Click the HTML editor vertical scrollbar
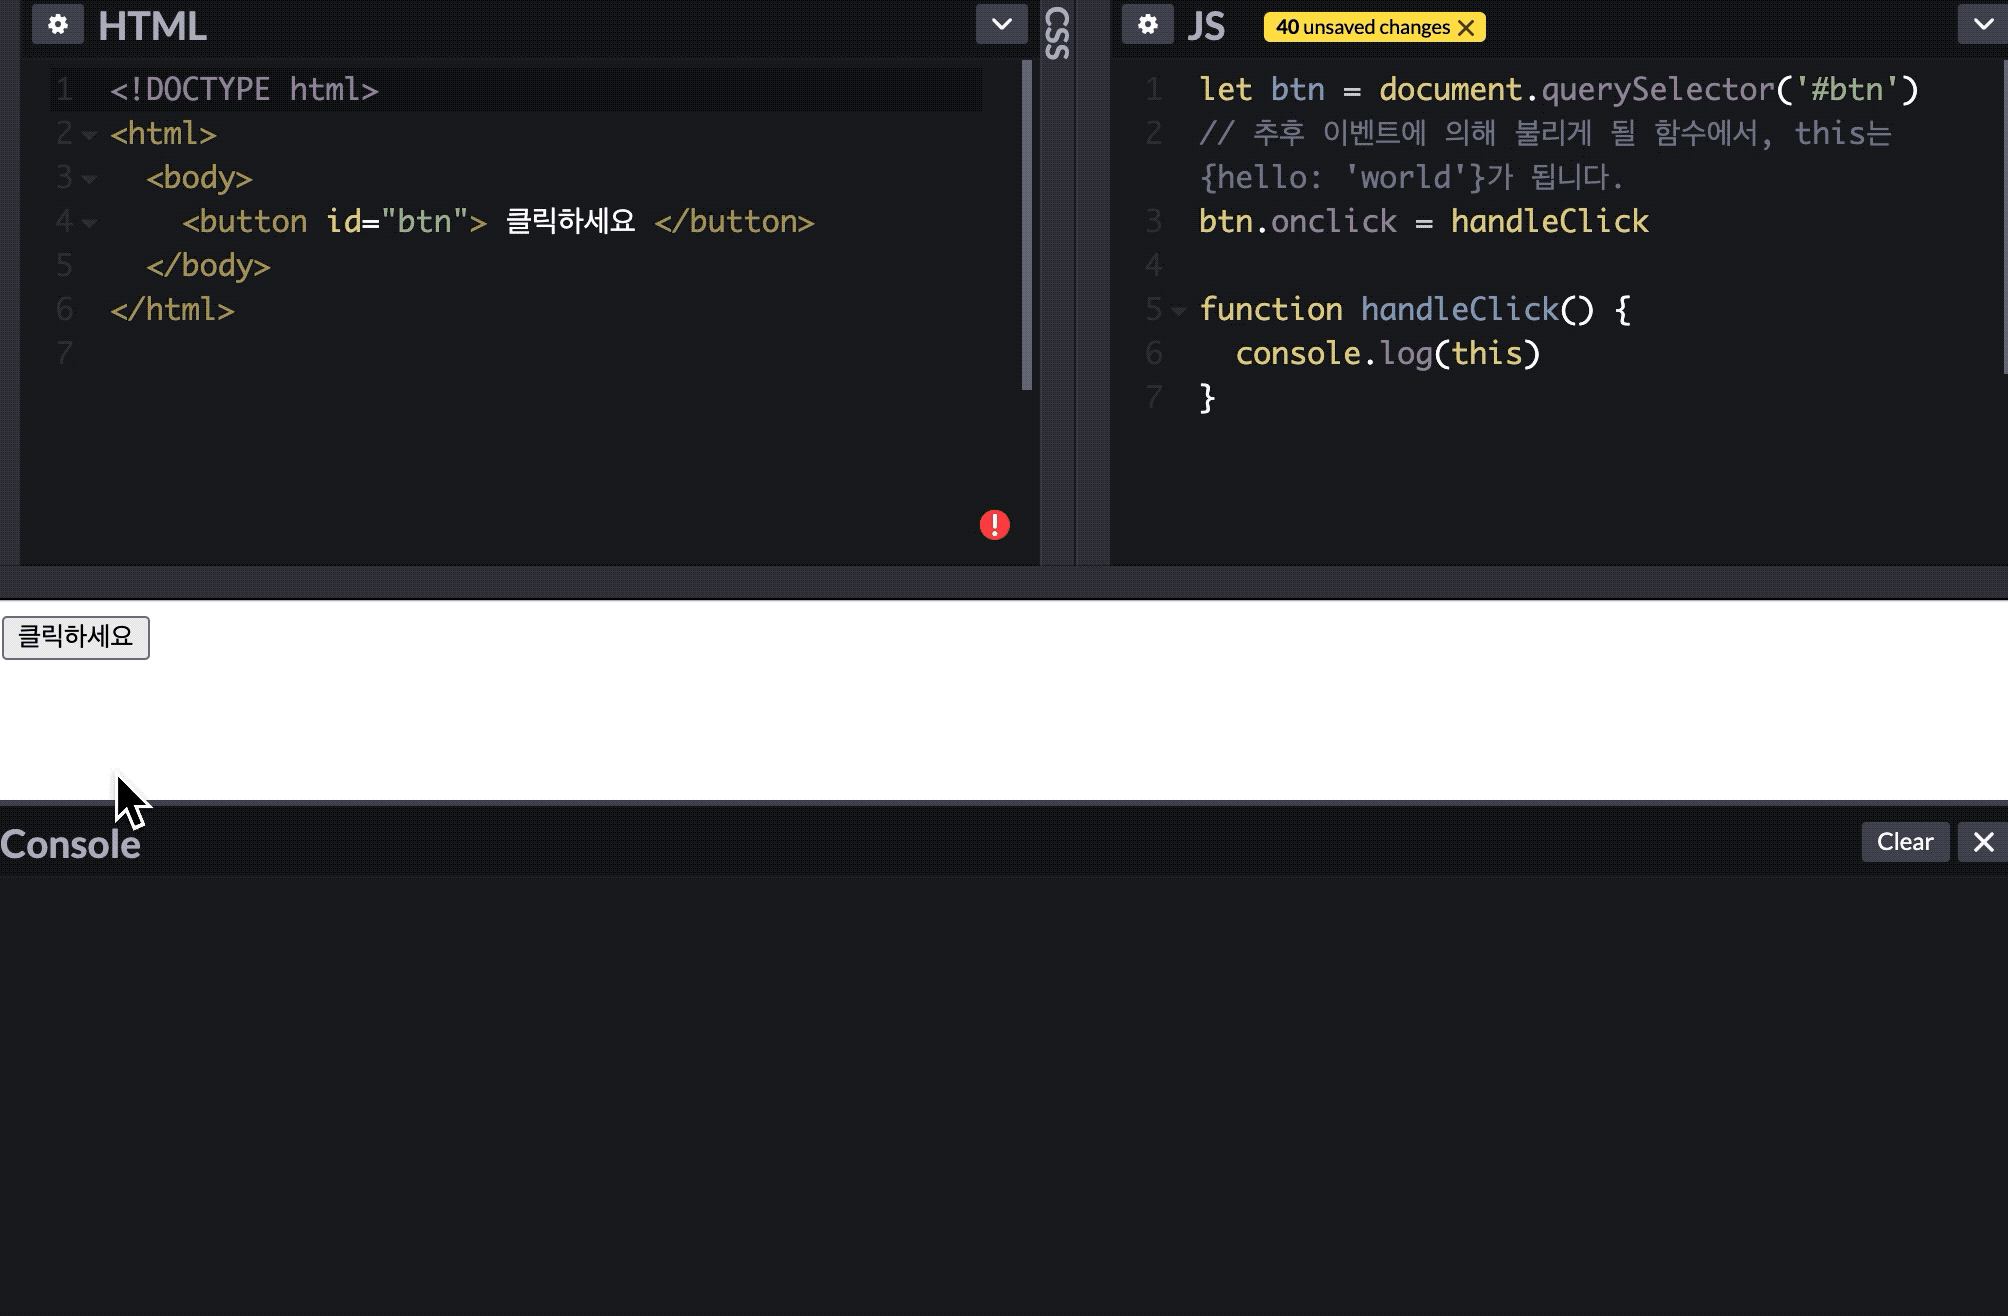Viewport: 2008px width, 1316px height. tap(1026, 225)
